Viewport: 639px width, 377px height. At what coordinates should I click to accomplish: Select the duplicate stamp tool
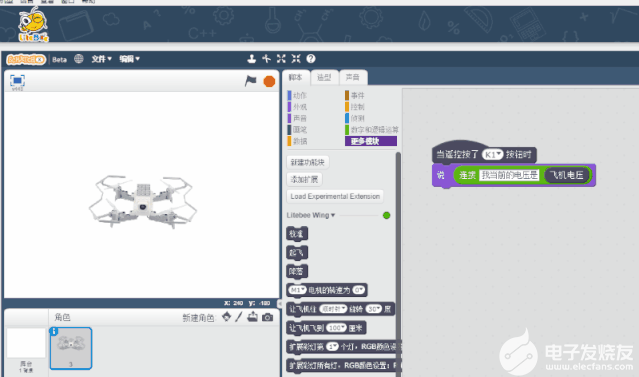point(251,59)
